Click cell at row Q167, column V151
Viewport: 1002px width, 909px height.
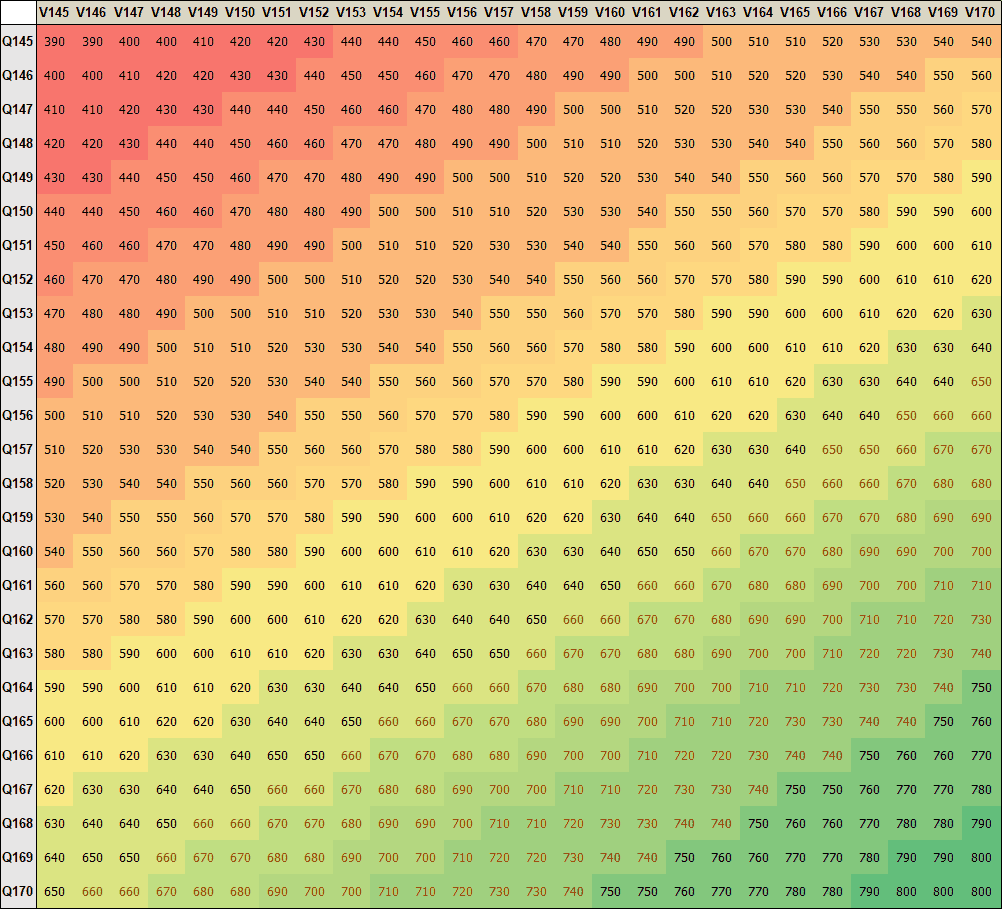click(x=277, y=789)
